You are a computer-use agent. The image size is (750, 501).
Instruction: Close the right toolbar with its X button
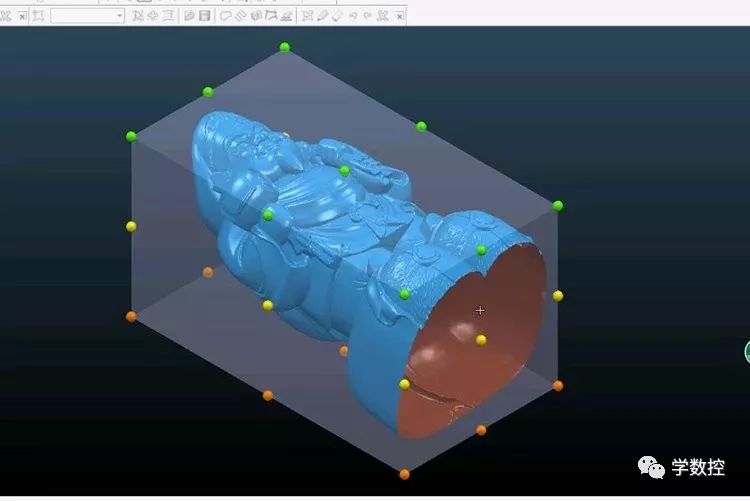coord(399,17)
